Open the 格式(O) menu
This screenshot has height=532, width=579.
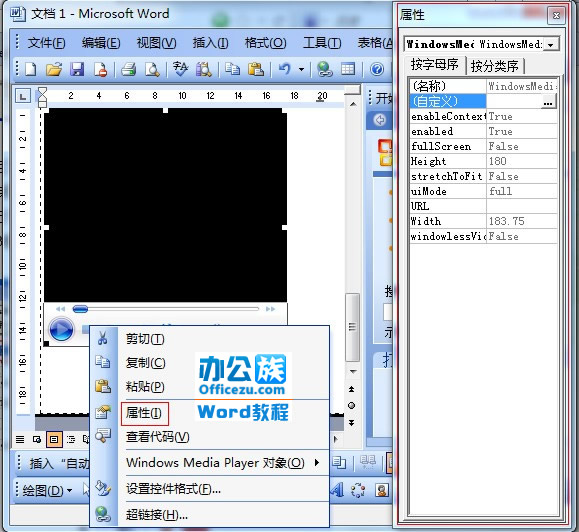265,43
